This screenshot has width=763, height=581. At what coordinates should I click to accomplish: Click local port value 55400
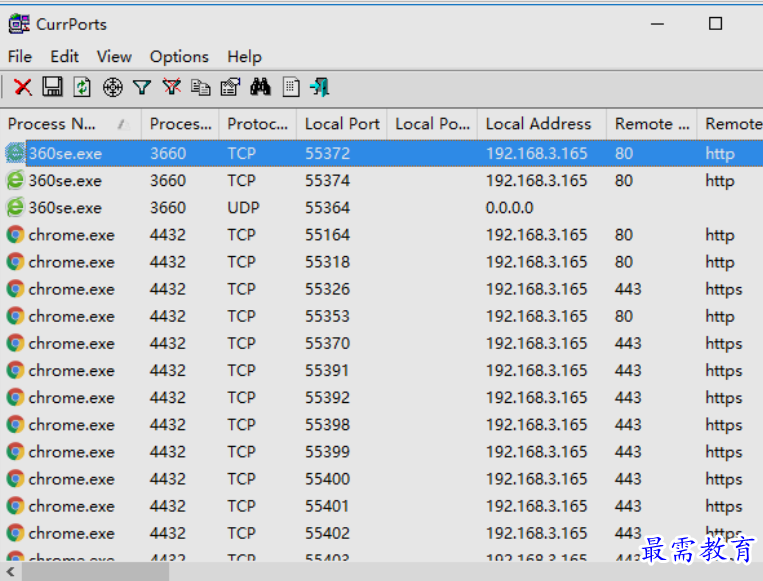pos(327,479)
